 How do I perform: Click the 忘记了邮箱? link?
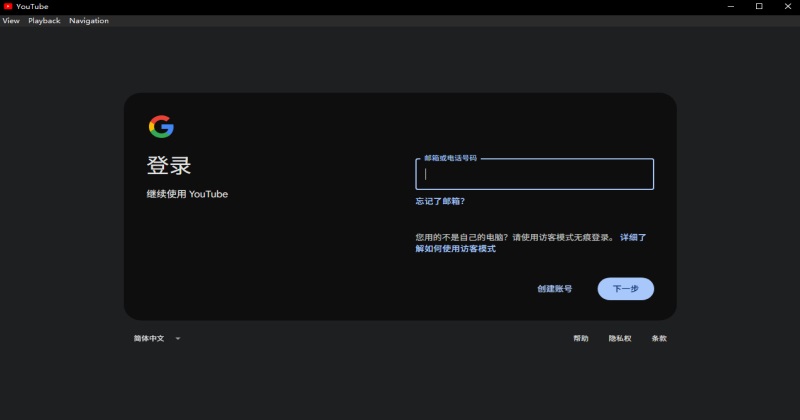pos(440,201)
